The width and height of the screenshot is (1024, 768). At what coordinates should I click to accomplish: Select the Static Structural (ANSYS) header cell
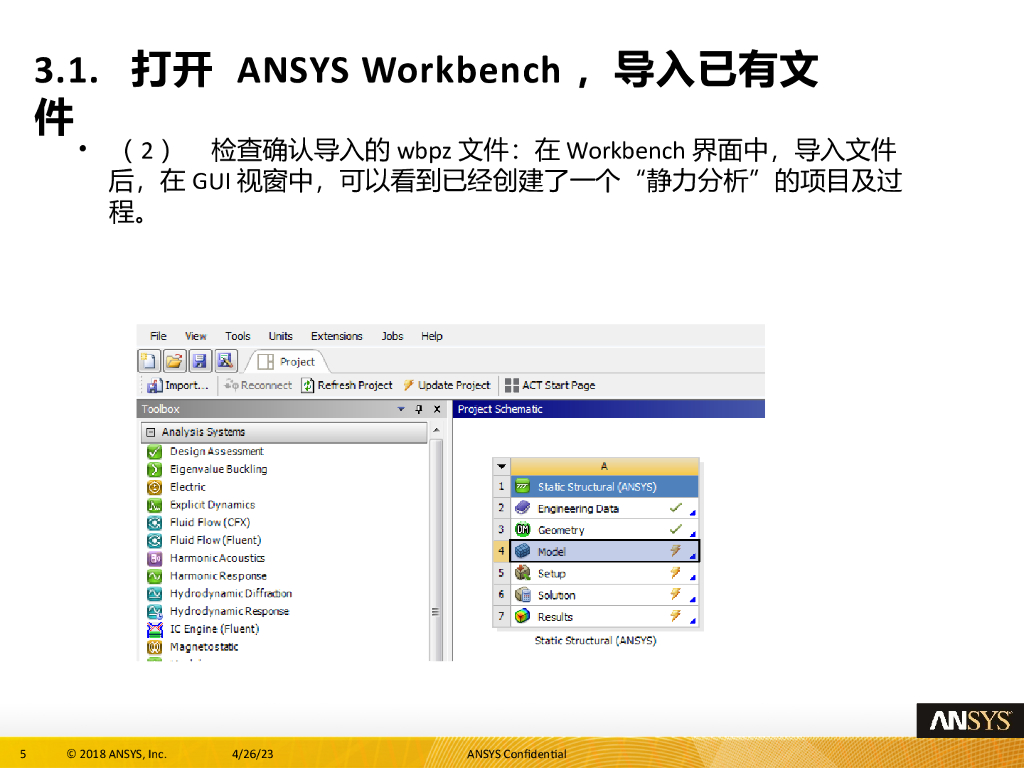[604, 487]
